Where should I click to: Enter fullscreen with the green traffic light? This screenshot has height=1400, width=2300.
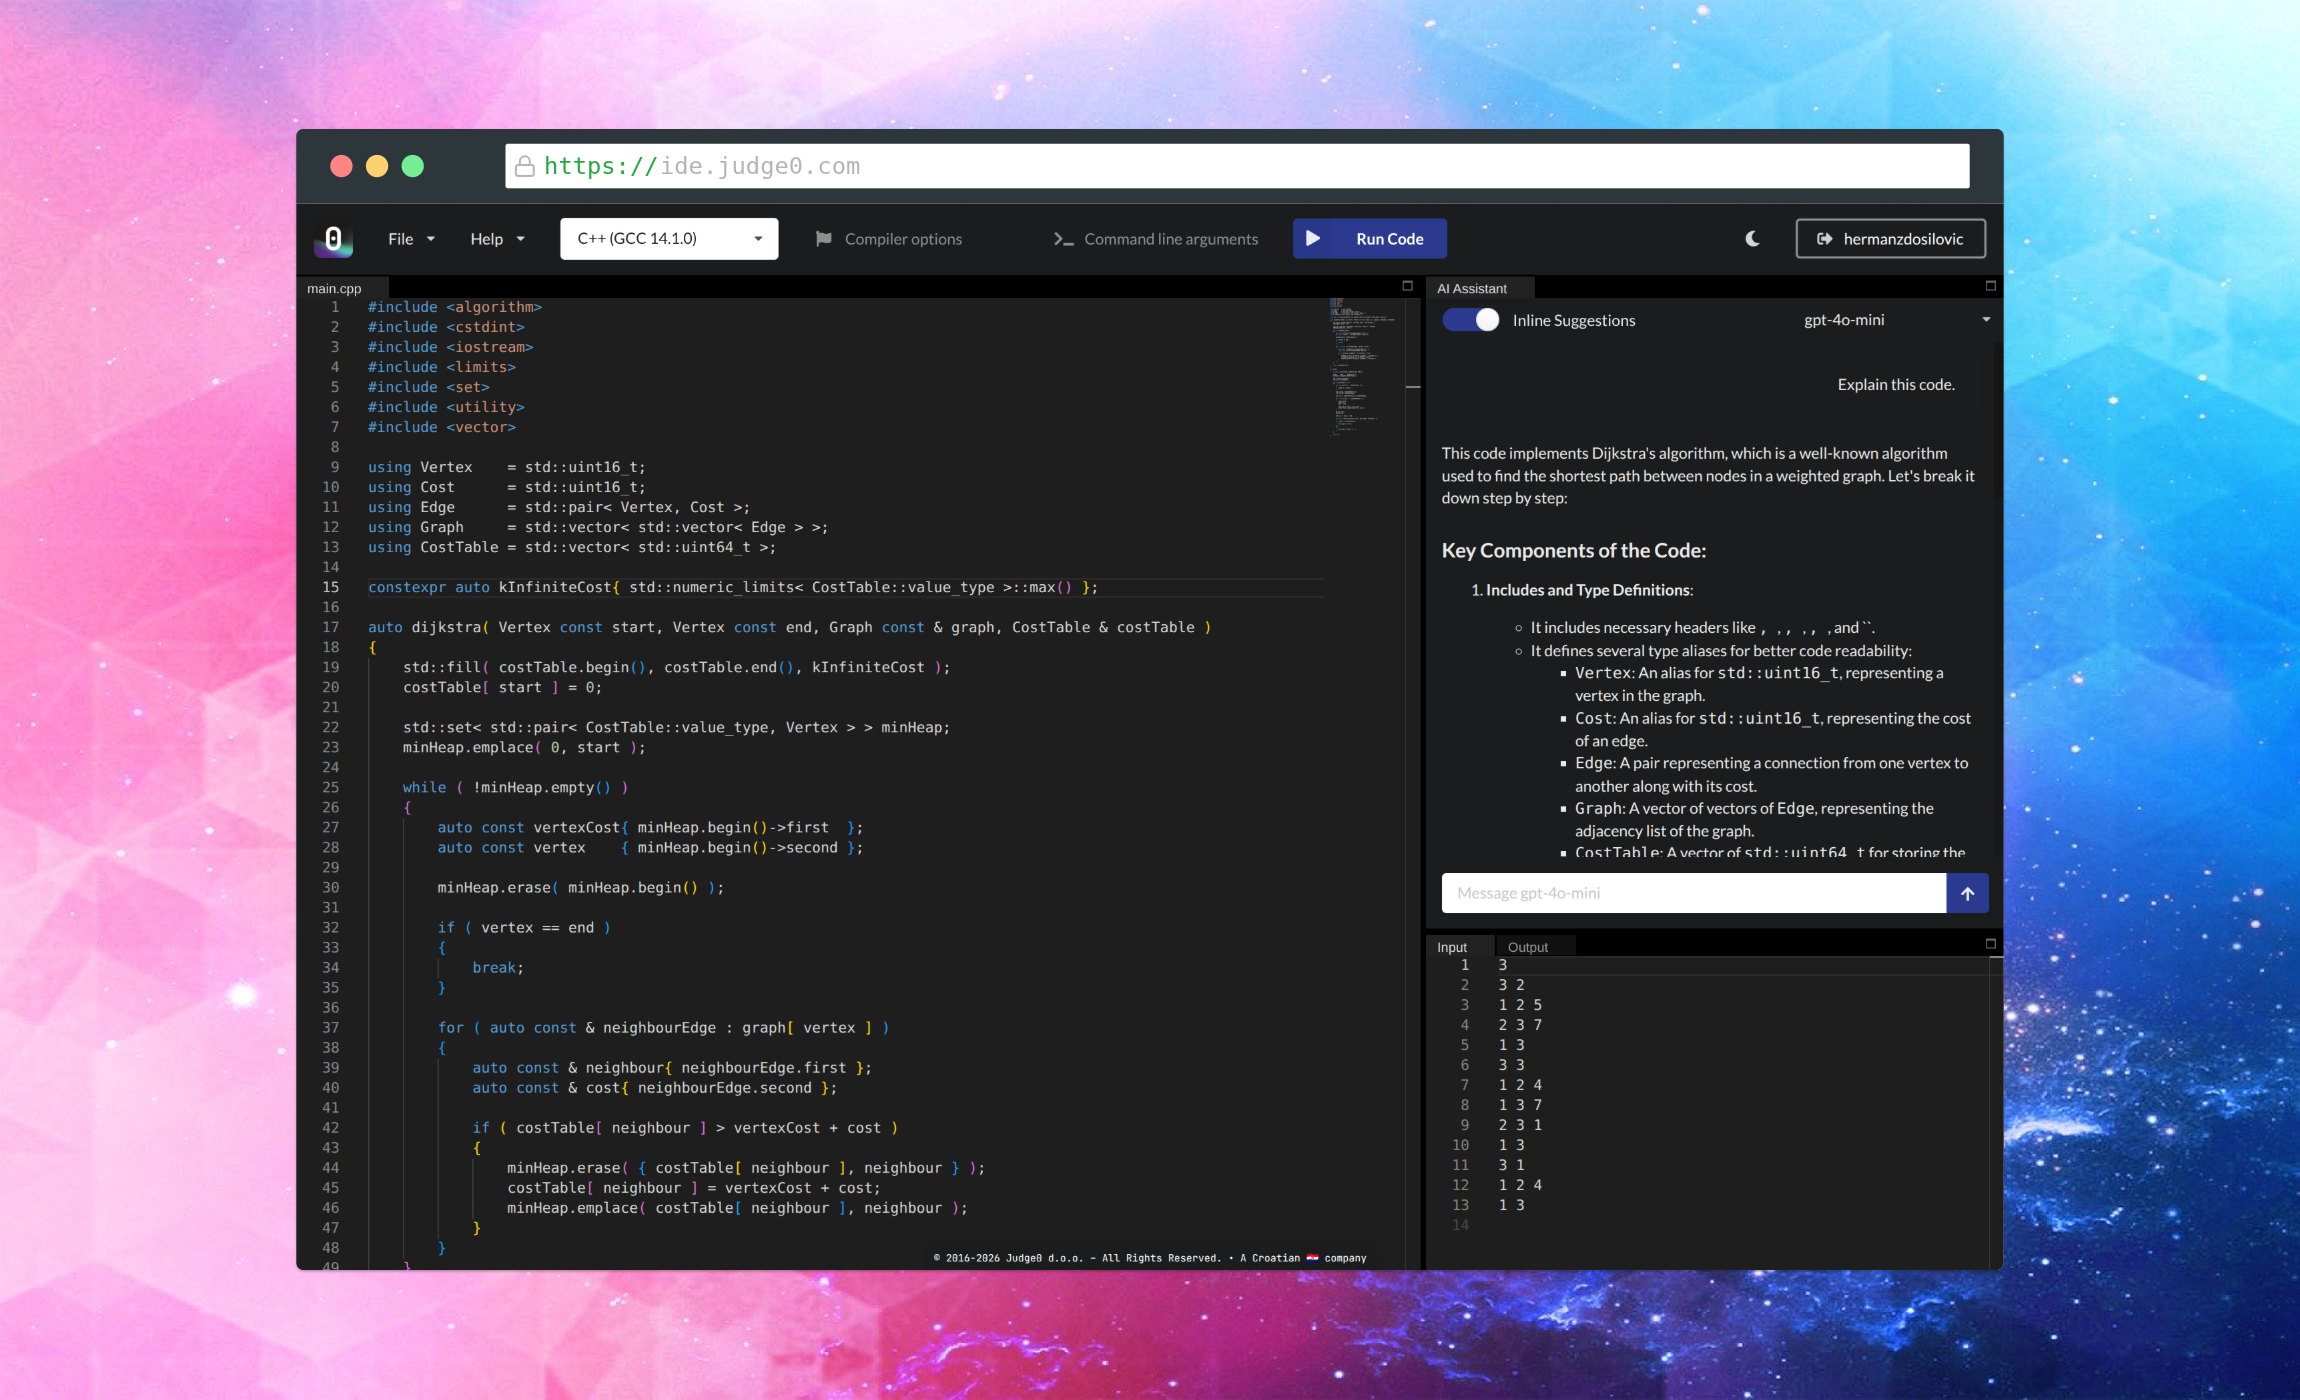coord(412,166)
